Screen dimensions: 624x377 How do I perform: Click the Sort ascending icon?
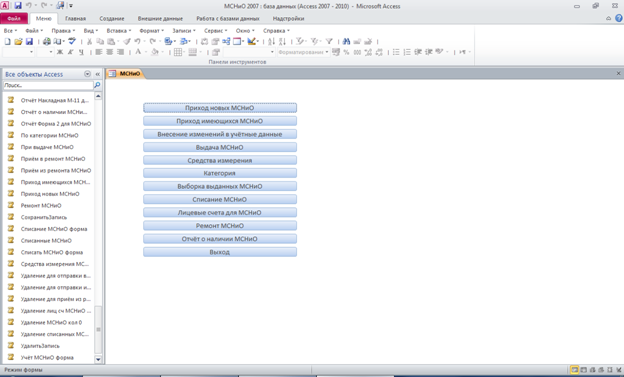point(271,41)
